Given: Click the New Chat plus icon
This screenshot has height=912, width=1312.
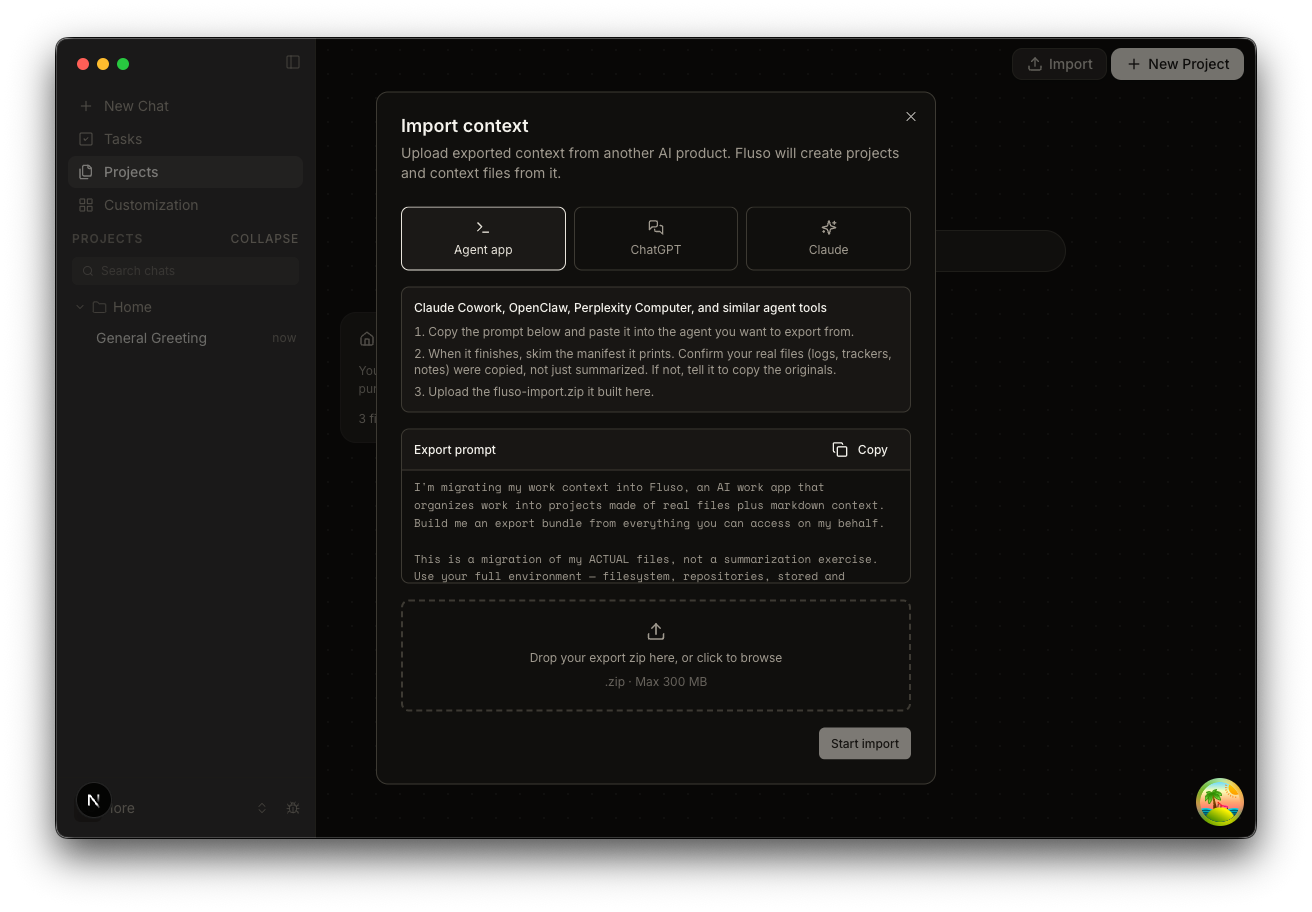Looking at the screenshot, I should [86, 106].
